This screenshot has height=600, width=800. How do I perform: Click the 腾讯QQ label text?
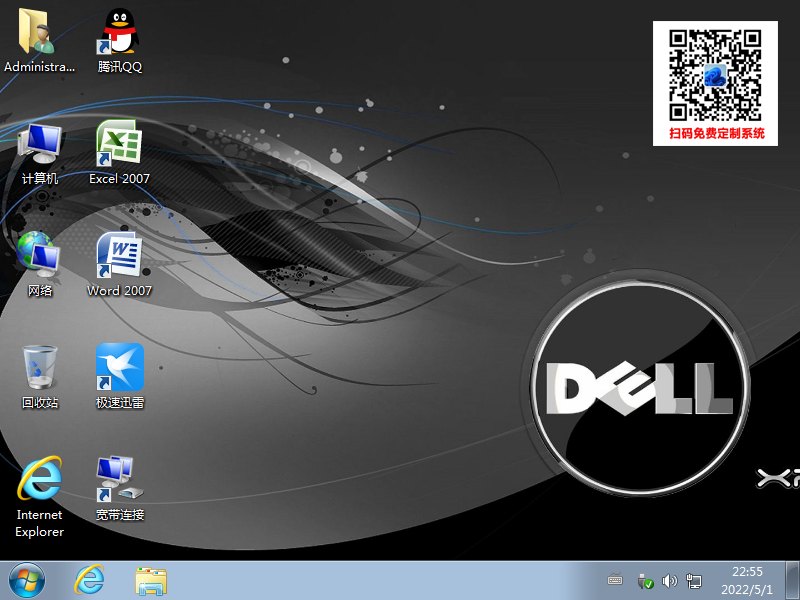click(x=119, y=67)
